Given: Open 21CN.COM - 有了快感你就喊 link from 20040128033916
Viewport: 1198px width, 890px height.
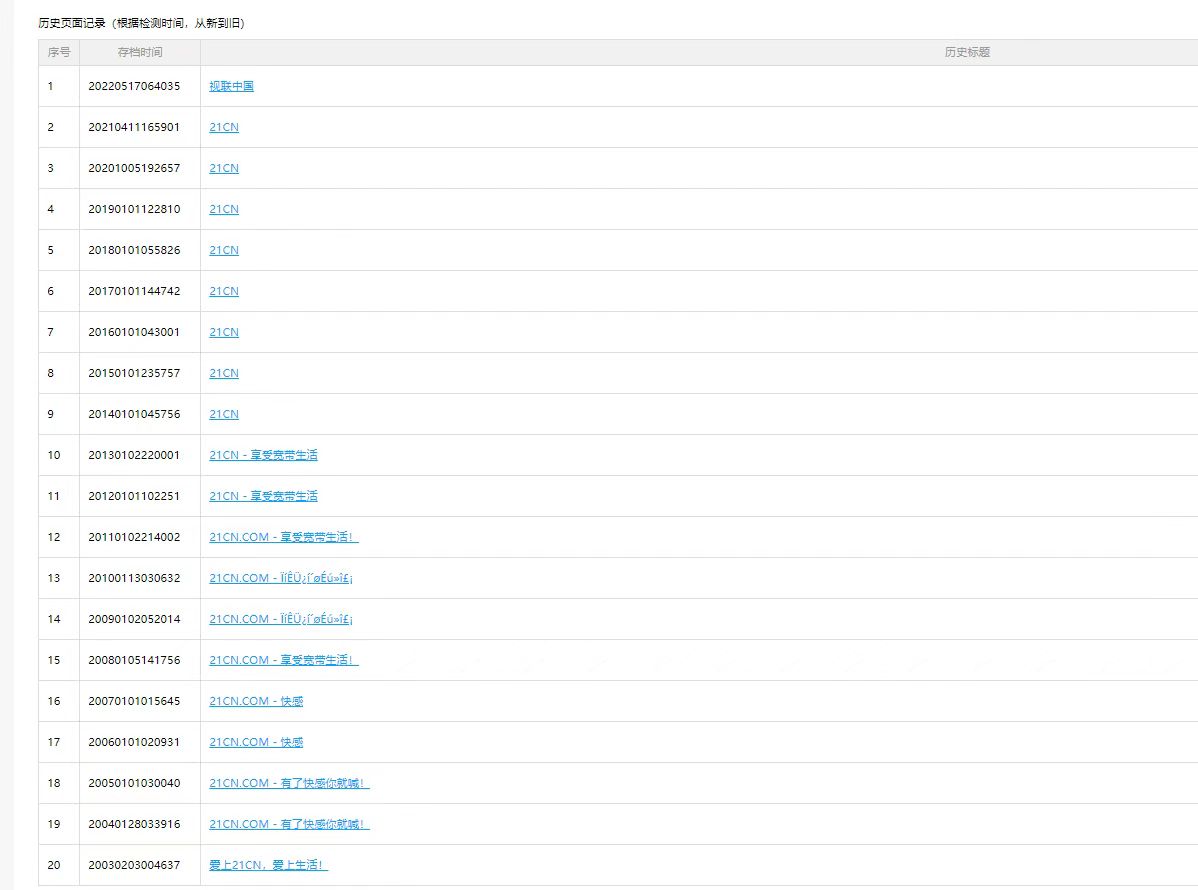Looking at the screenshot, I should 289,824.
